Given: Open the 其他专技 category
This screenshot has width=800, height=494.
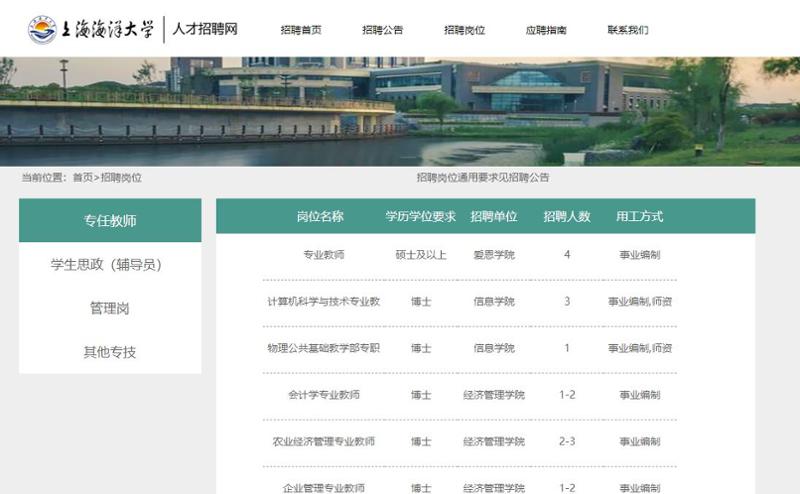Looking at the screenshot, I should 110,352.
